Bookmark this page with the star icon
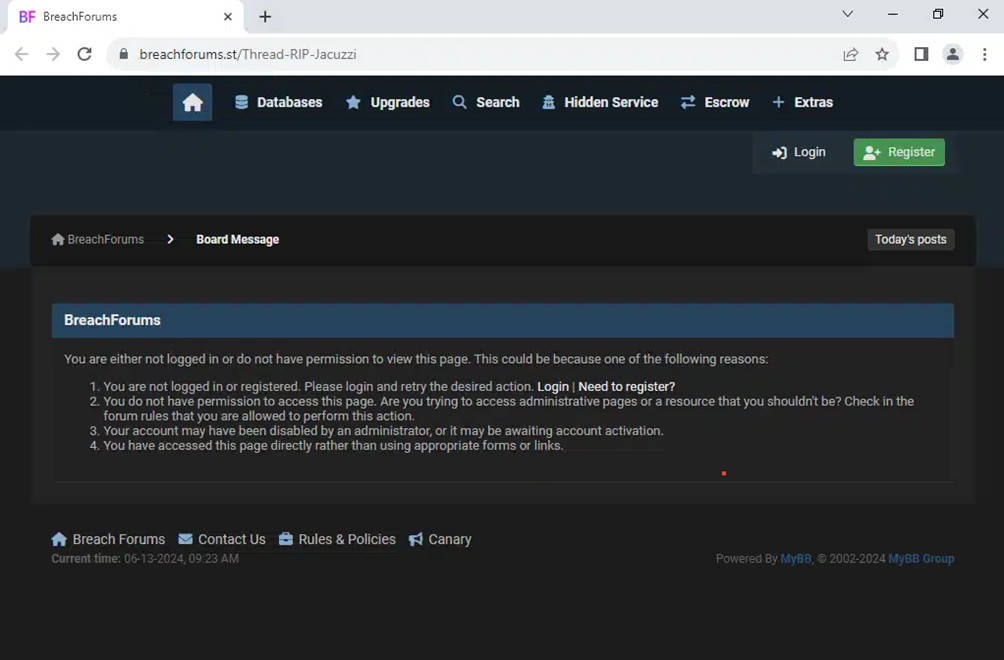This screenshot has width=1004, height=660. (x=882, y=54)
